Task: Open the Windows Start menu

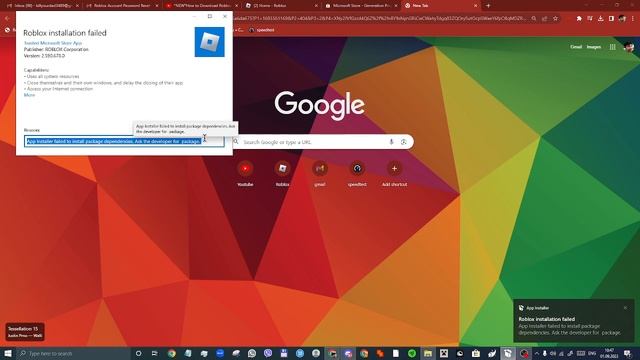Action: [8, 353]
